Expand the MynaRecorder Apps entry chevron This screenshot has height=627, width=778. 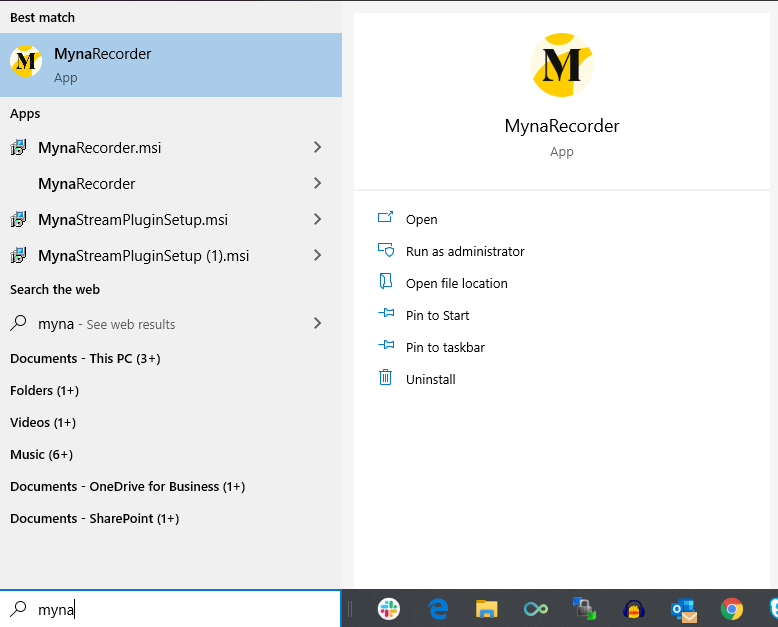[318, 183]
